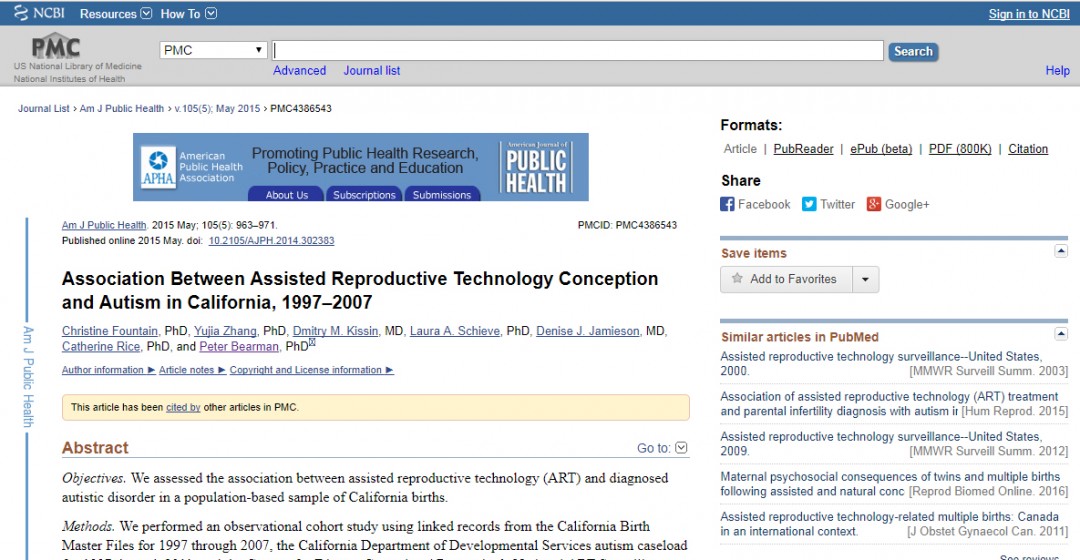Screen dimensions: 1080x560
Task: Click the NCBI logo icon
Action: pos(21,13)
